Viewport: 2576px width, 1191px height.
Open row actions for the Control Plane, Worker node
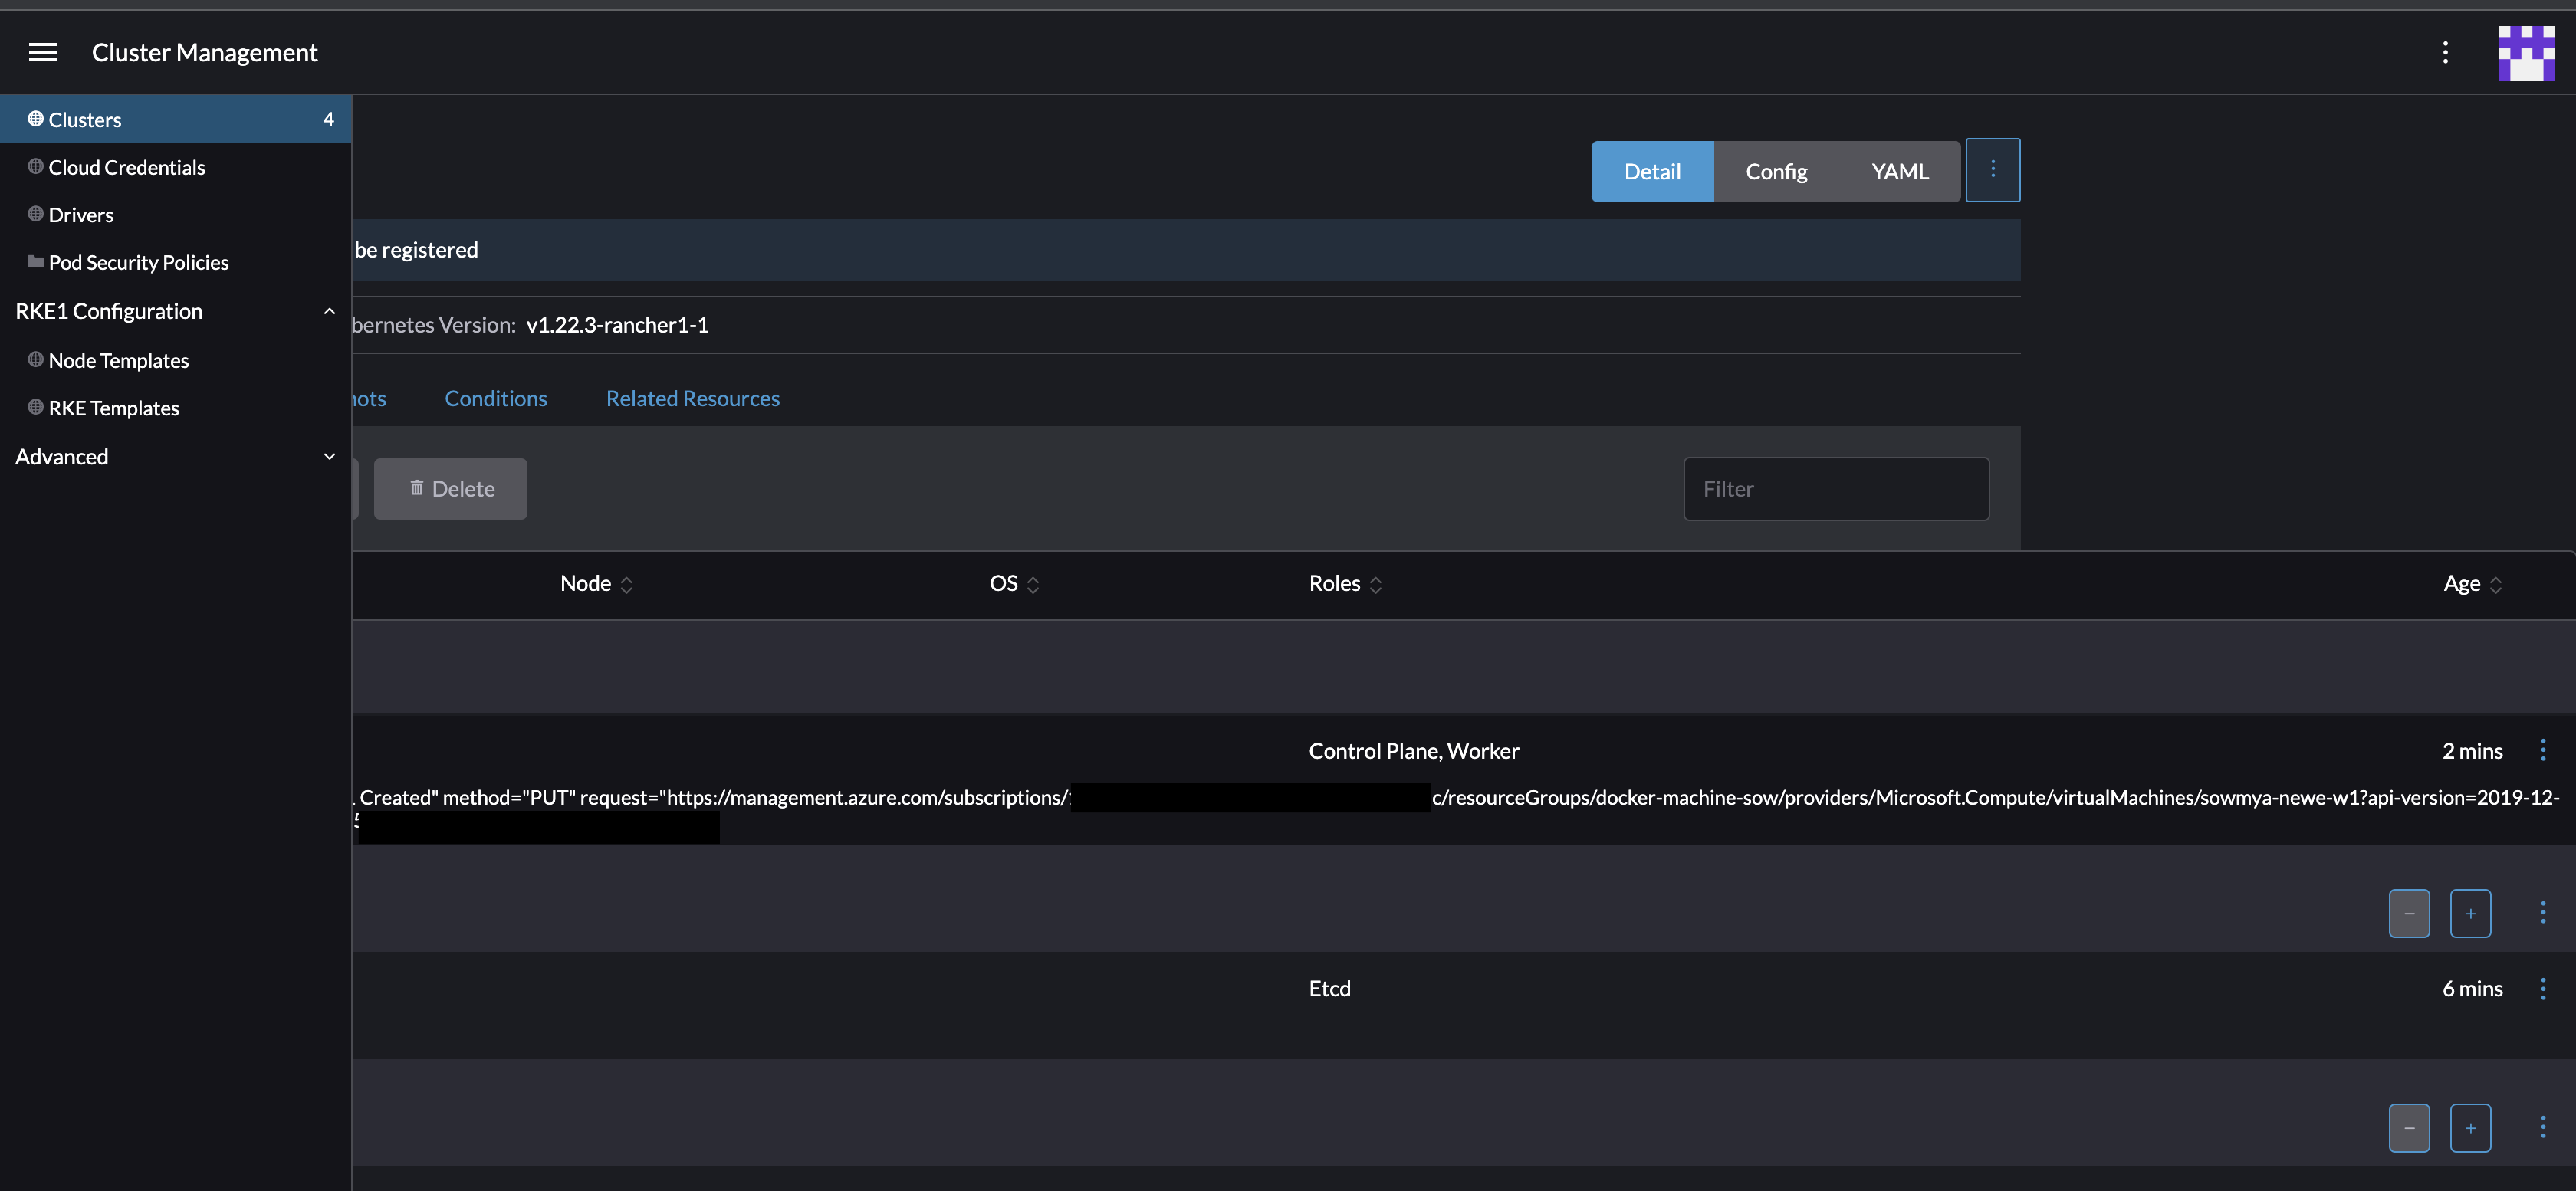[2543, 750]
